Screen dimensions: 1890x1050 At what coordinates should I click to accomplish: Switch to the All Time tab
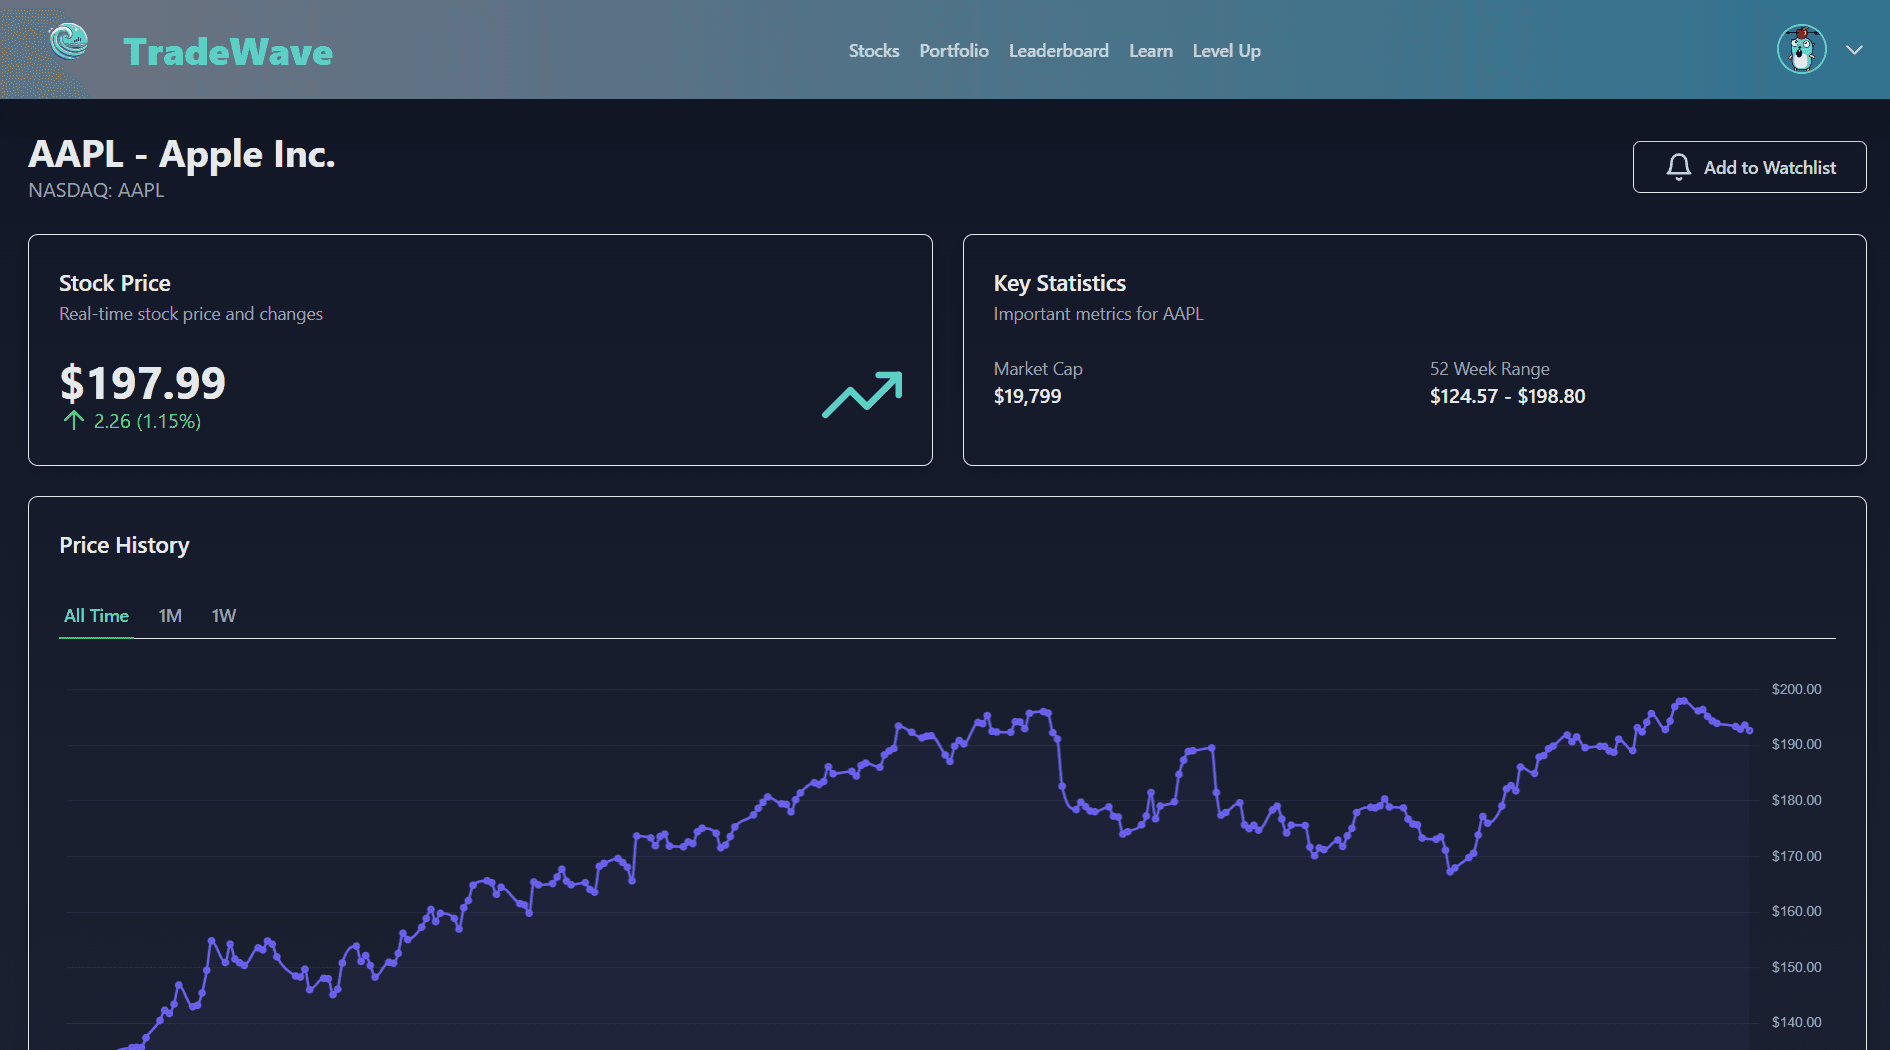click(96, 615)
